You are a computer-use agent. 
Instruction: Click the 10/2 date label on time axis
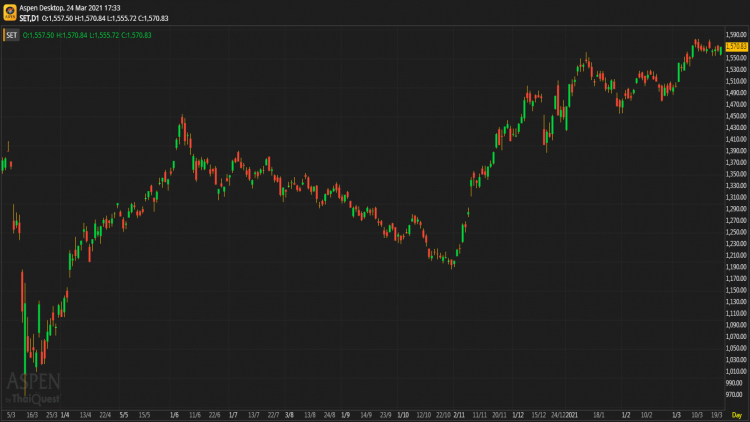(x=647, y=415)
